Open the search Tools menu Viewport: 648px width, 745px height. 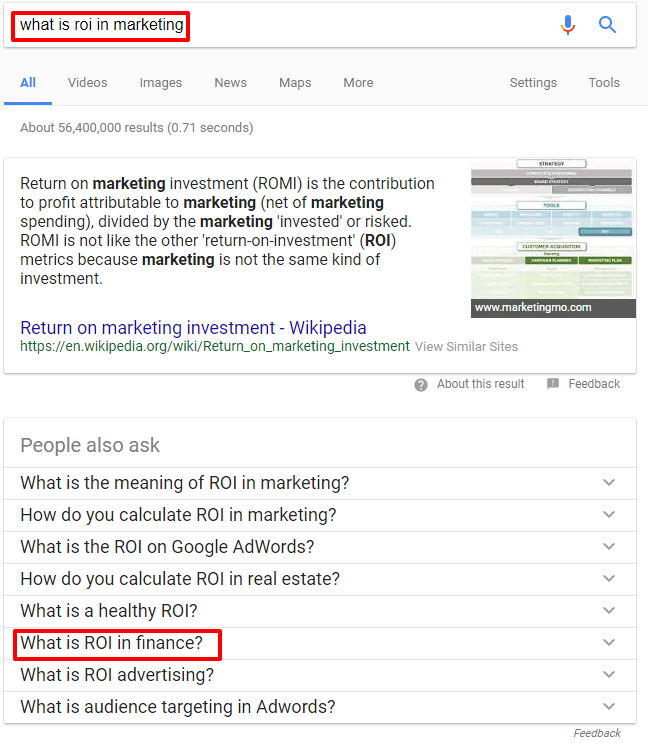coord(604,83)
